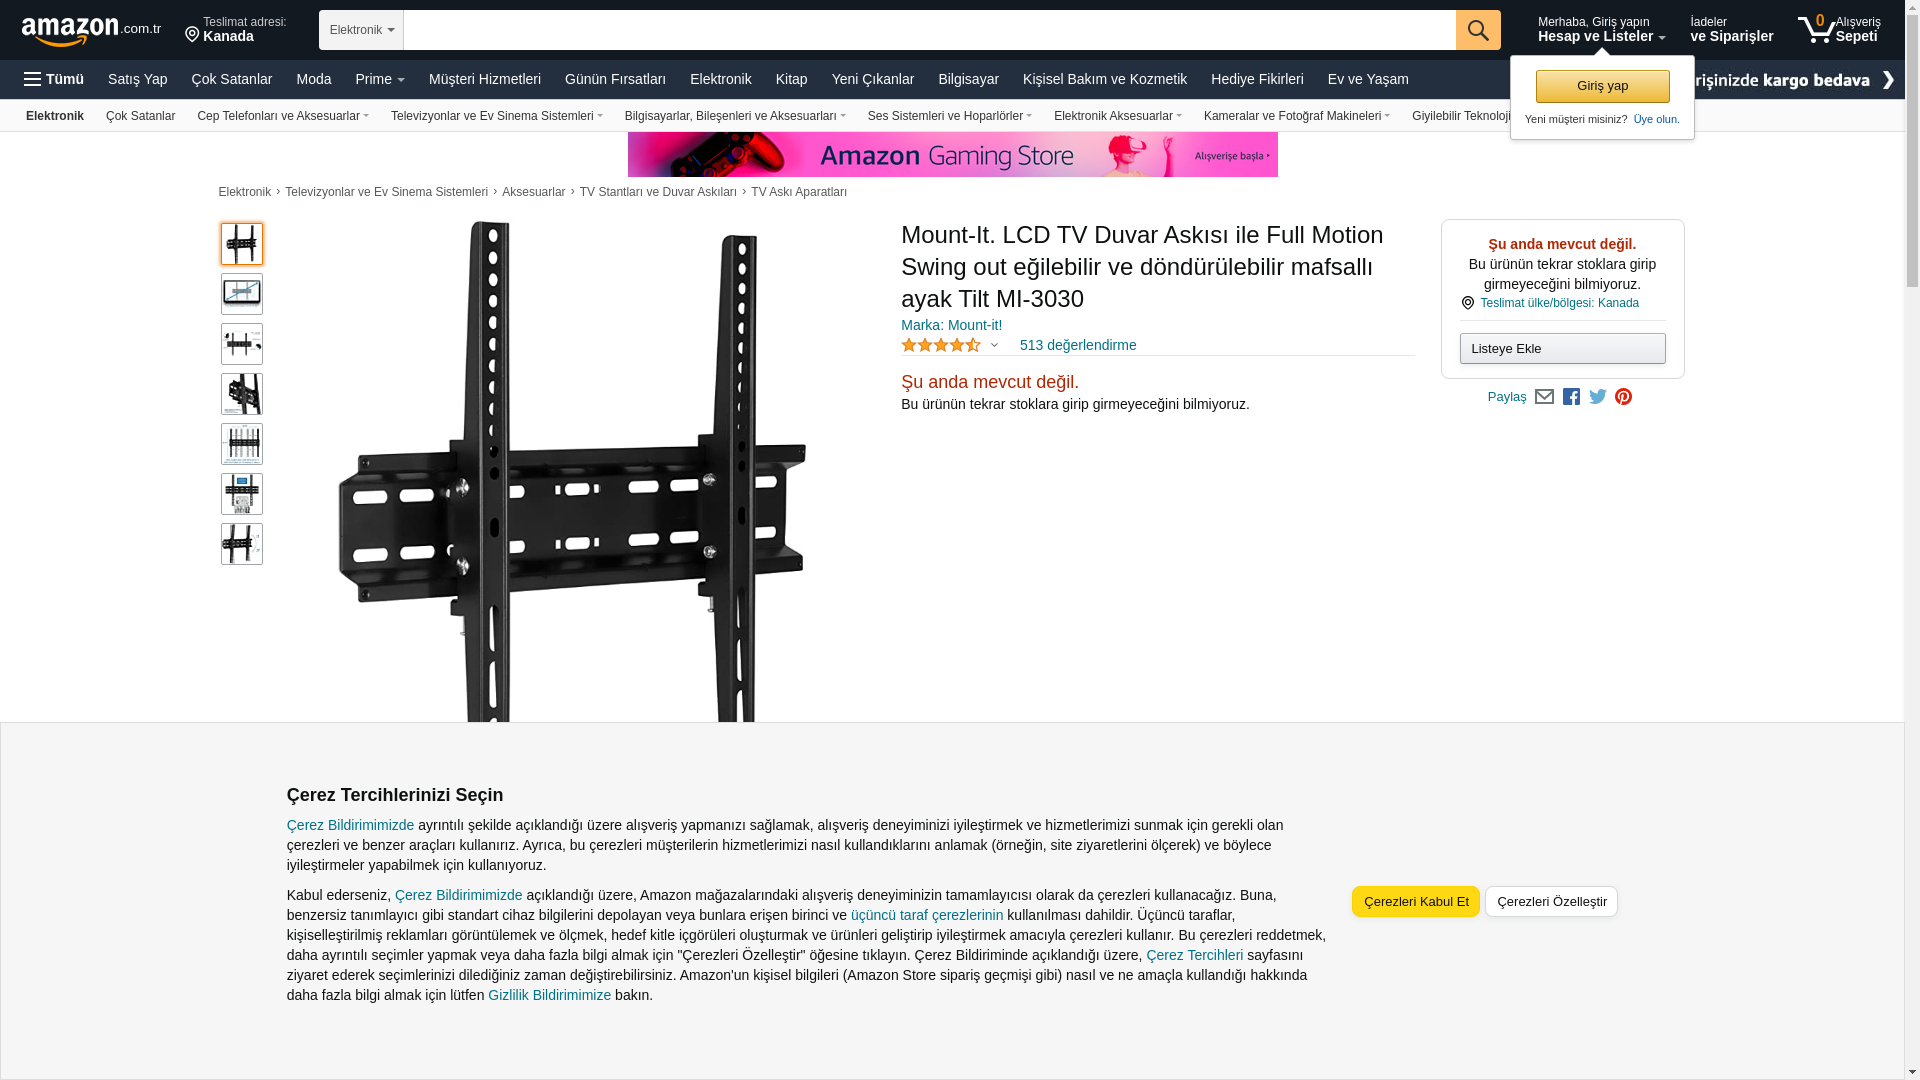Expand the Elektronik search category dropdown
The width and height of the screenshot is (1920, 1080).
coord(361,30)
